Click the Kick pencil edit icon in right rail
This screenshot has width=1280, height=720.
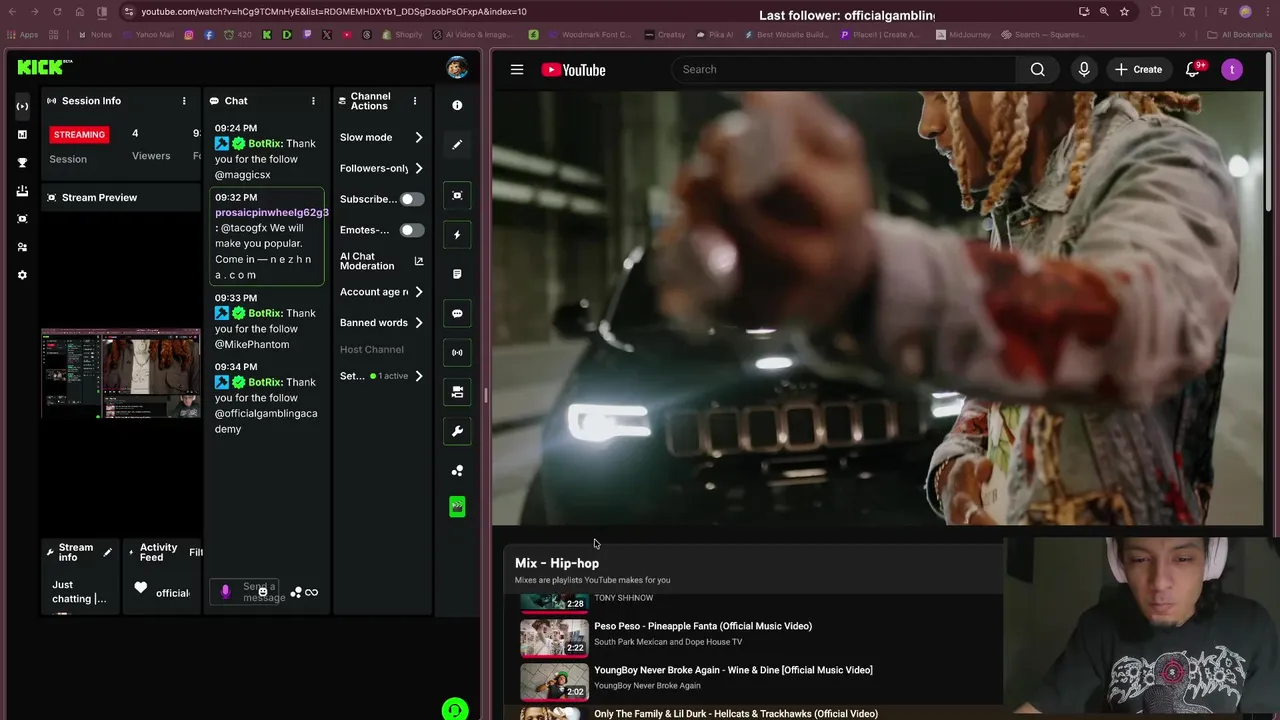click(x=457, y=145)
